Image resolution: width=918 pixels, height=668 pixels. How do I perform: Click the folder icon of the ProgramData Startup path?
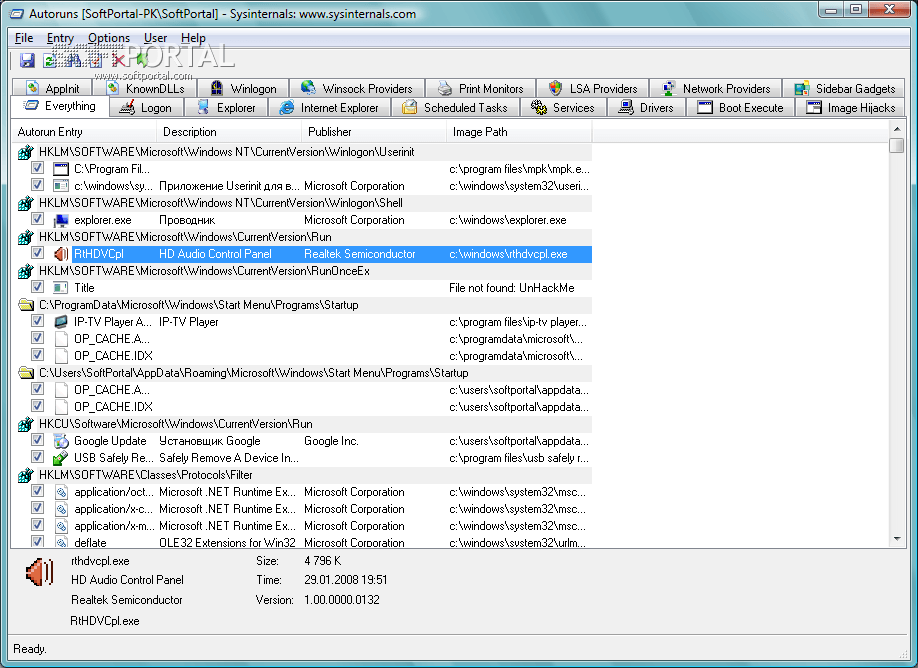25,305
